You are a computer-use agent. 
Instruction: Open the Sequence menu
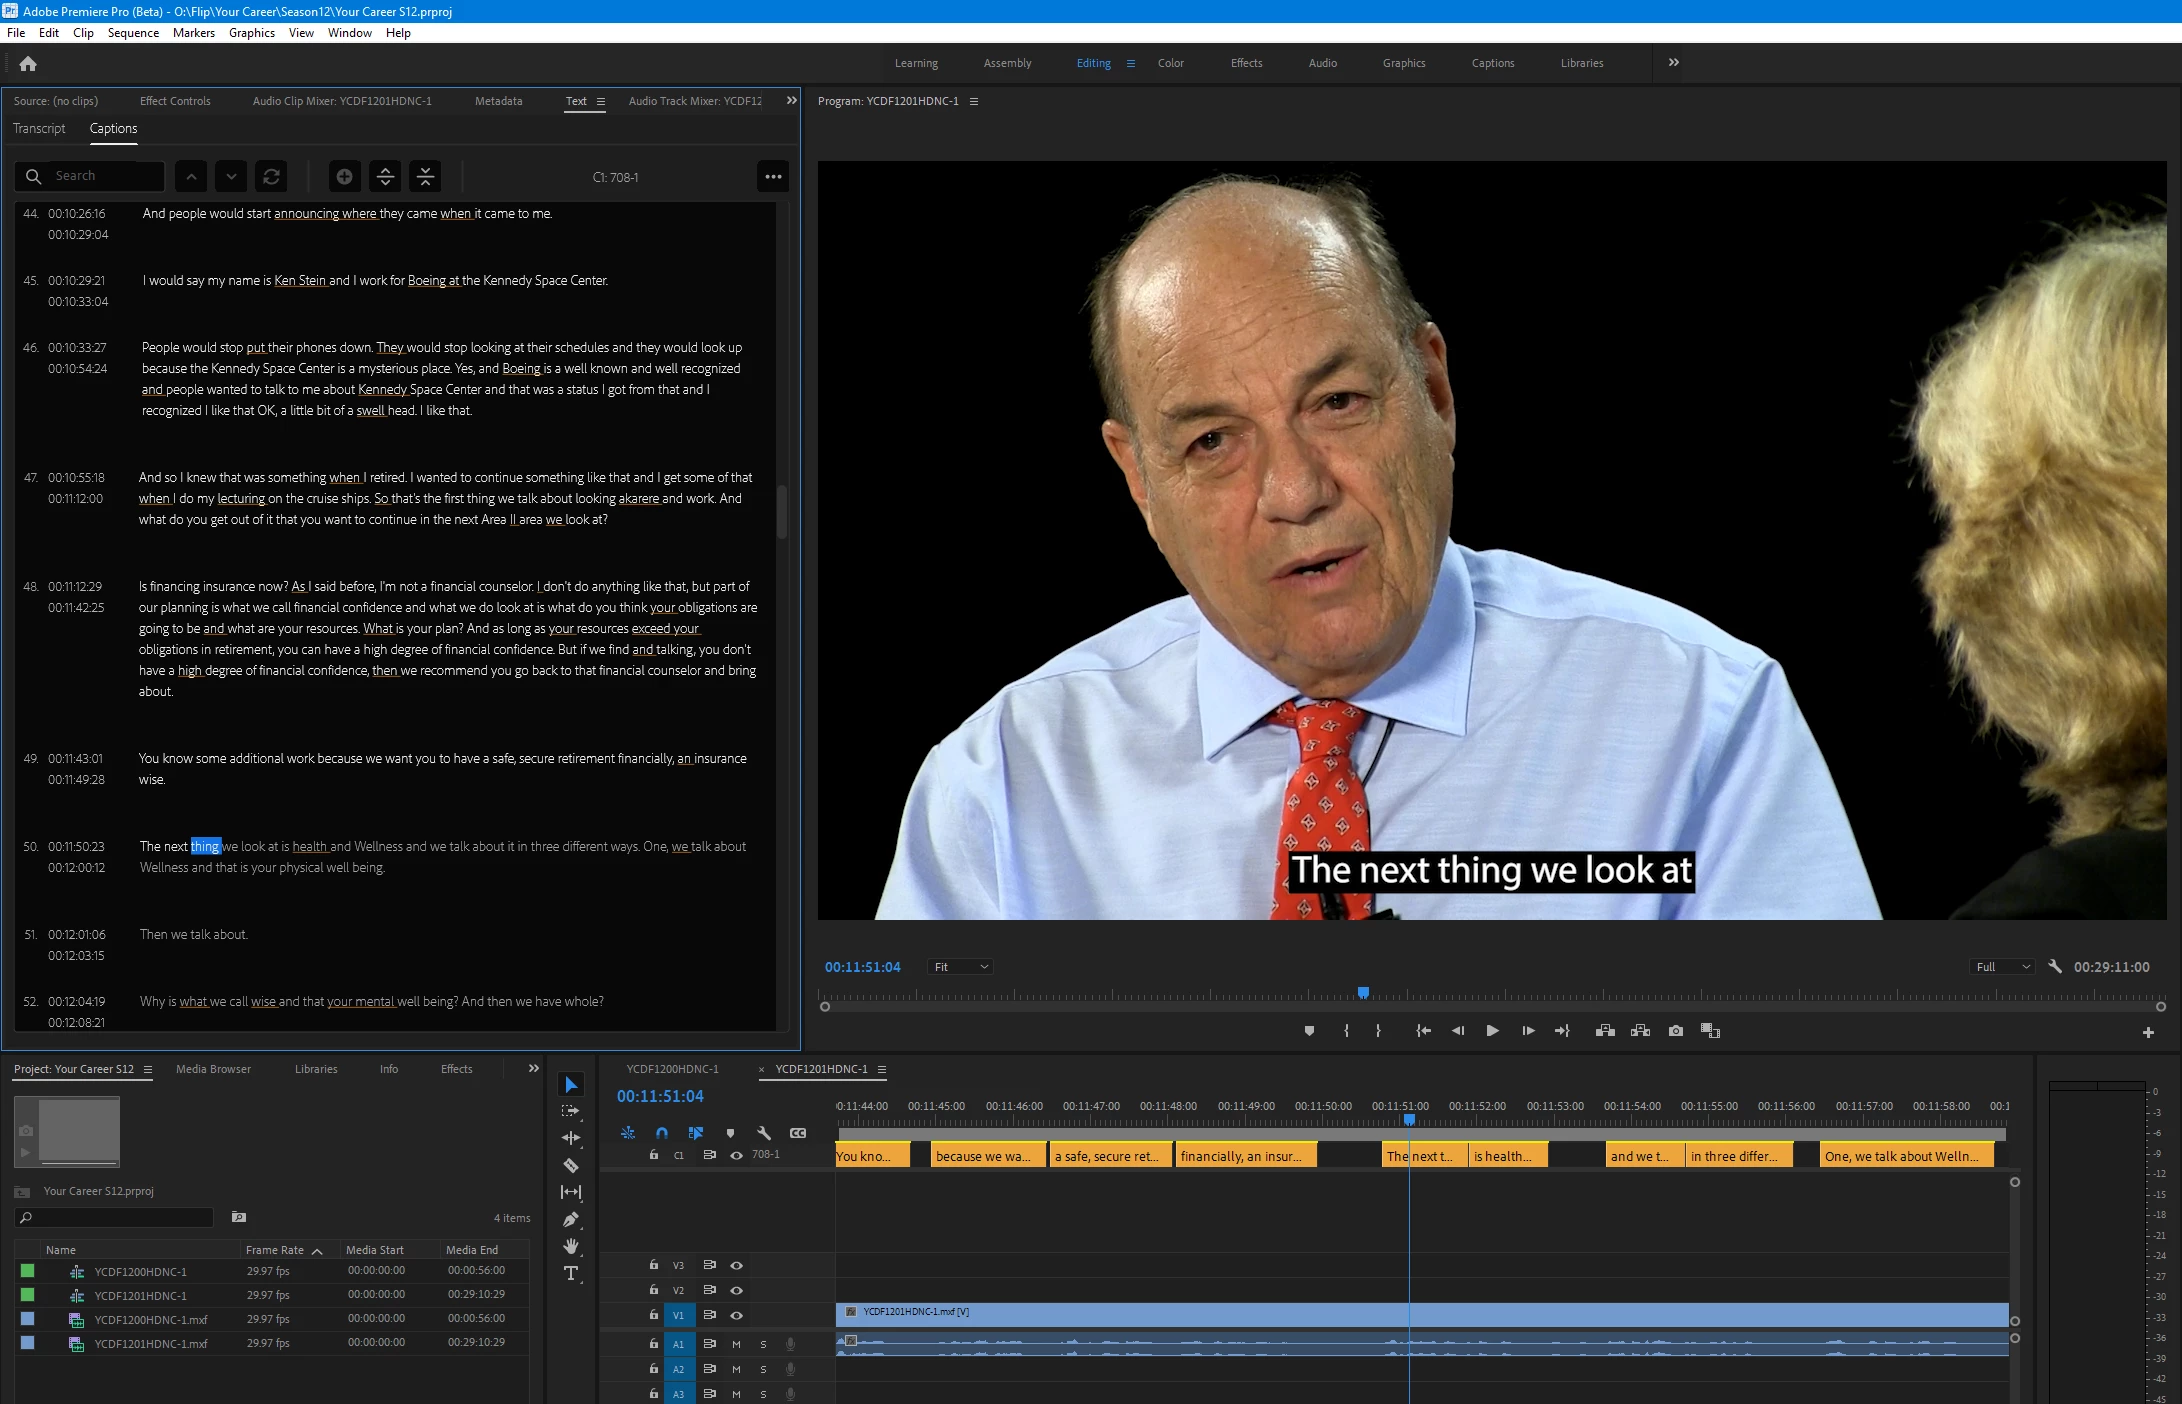(x=133, y=33)
